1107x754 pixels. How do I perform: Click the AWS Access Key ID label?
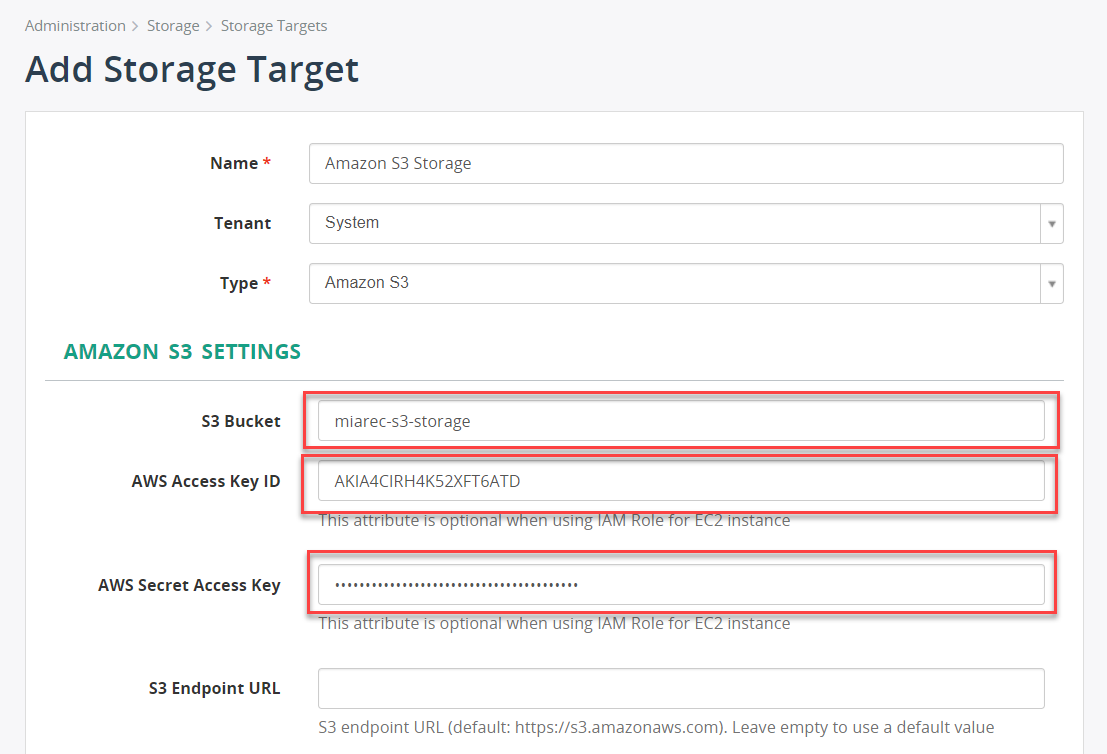[205, 481]
